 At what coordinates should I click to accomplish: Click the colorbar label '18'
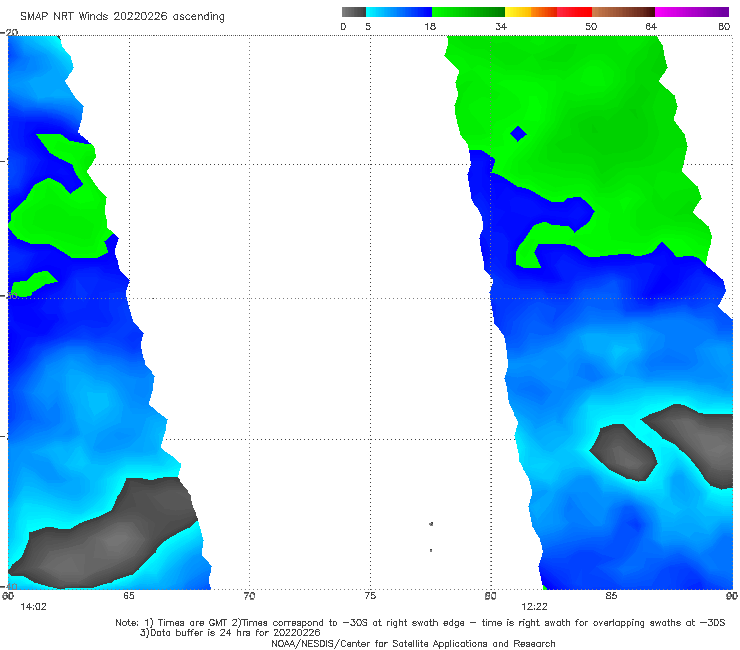click(x=430, y=26)
